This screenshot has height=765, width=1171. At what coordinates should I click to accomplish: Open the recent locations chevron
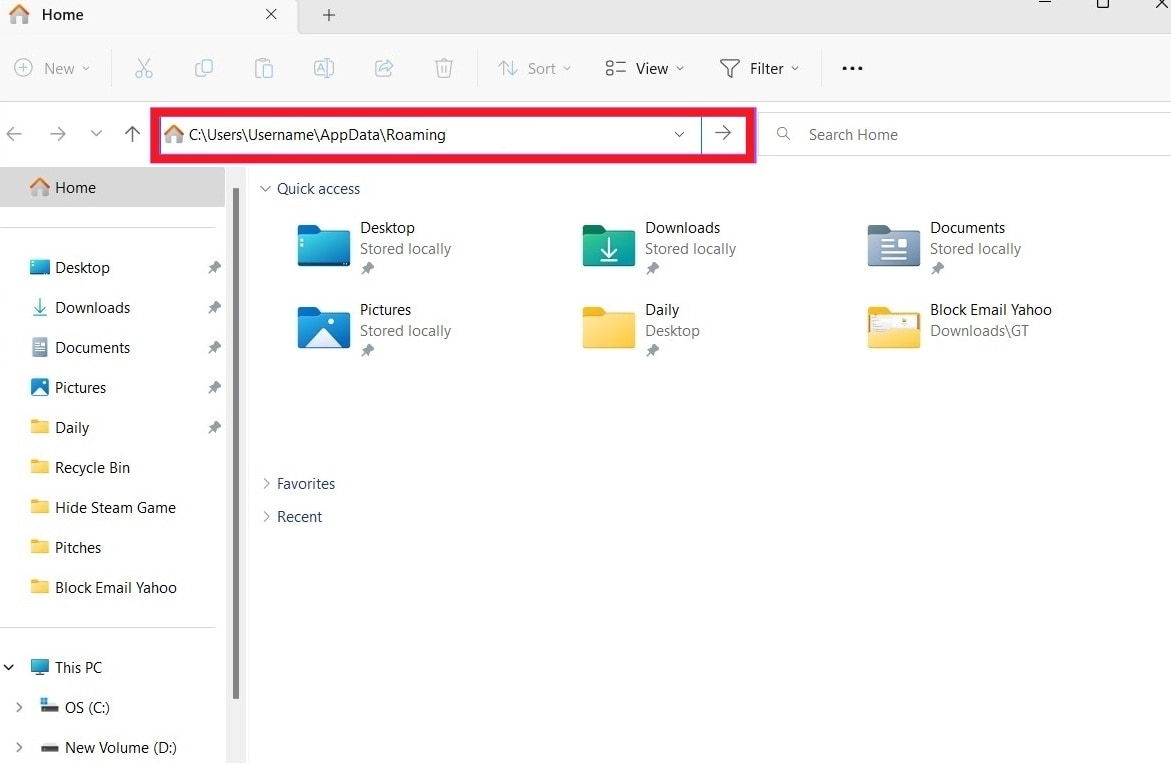[96, 134]
